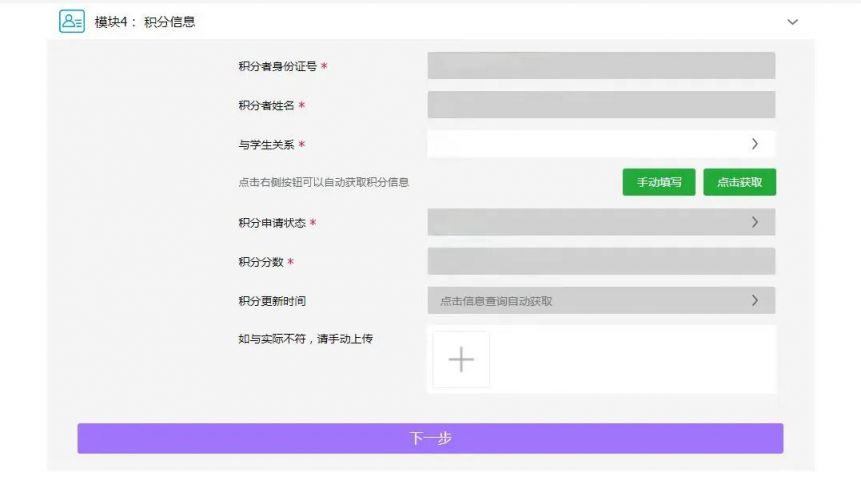861x488 pixels.
Task: Click the 积分申请状态 label
Action: 272,223
